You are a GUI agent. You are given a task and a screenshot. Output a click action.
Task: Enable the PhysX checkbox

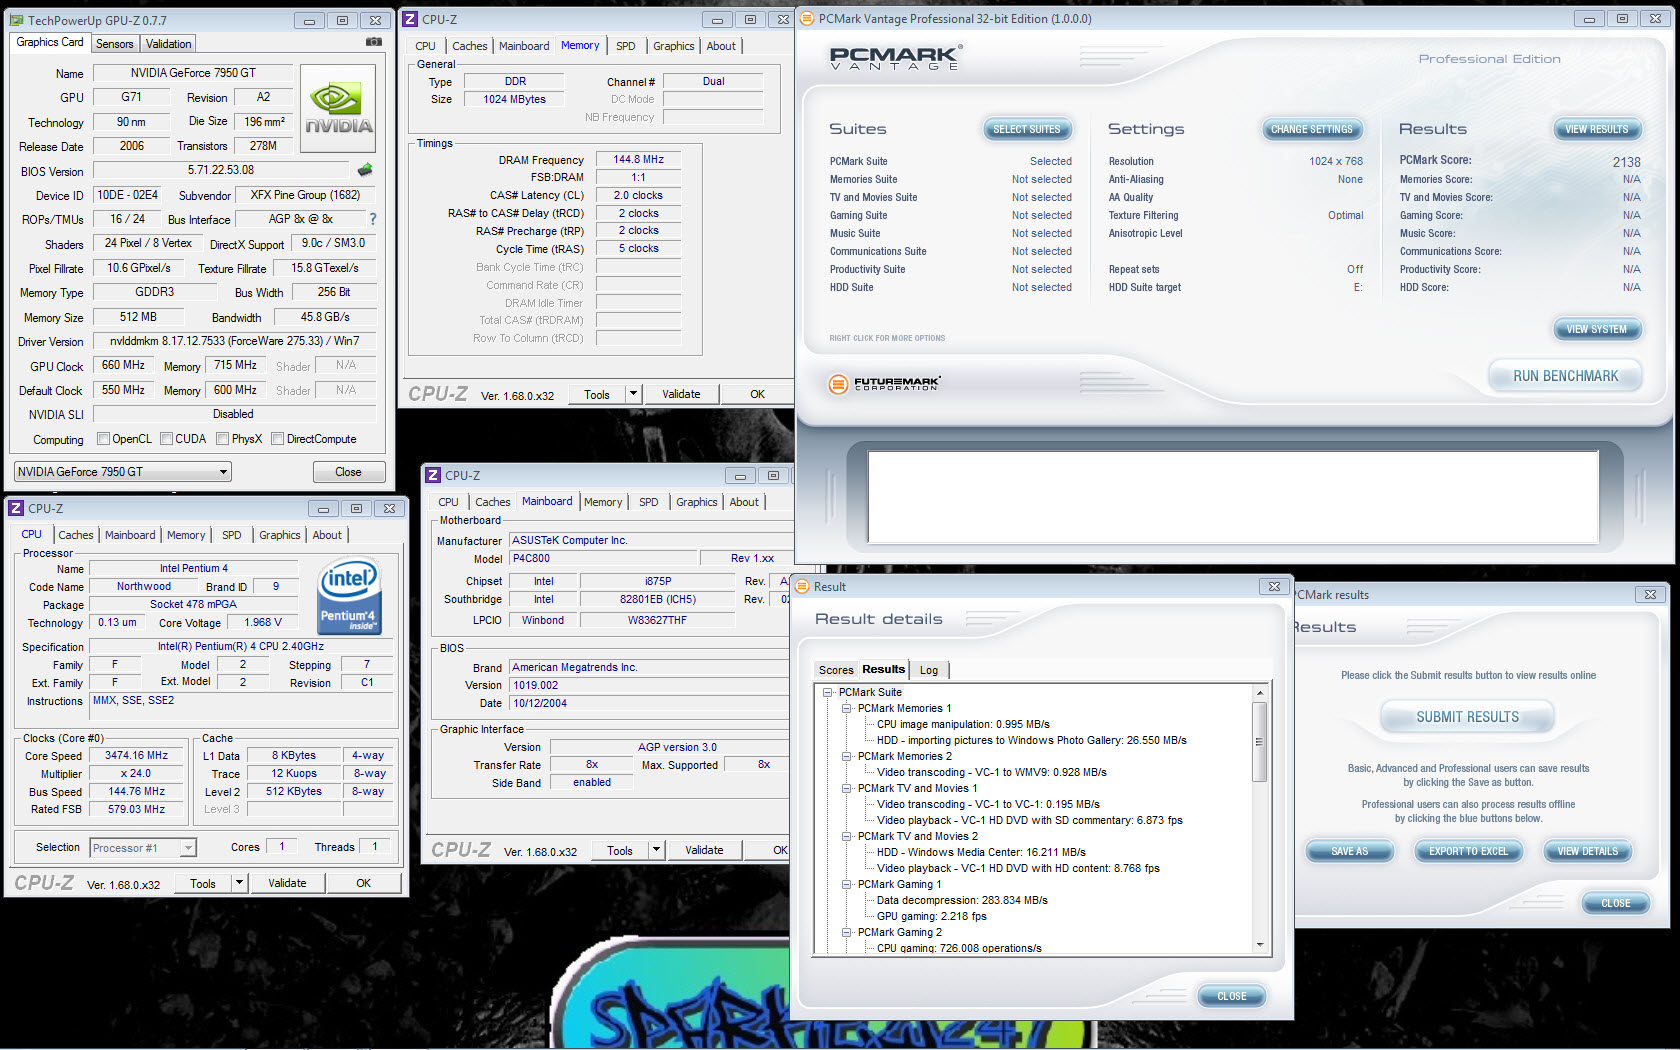click(223, 438)
